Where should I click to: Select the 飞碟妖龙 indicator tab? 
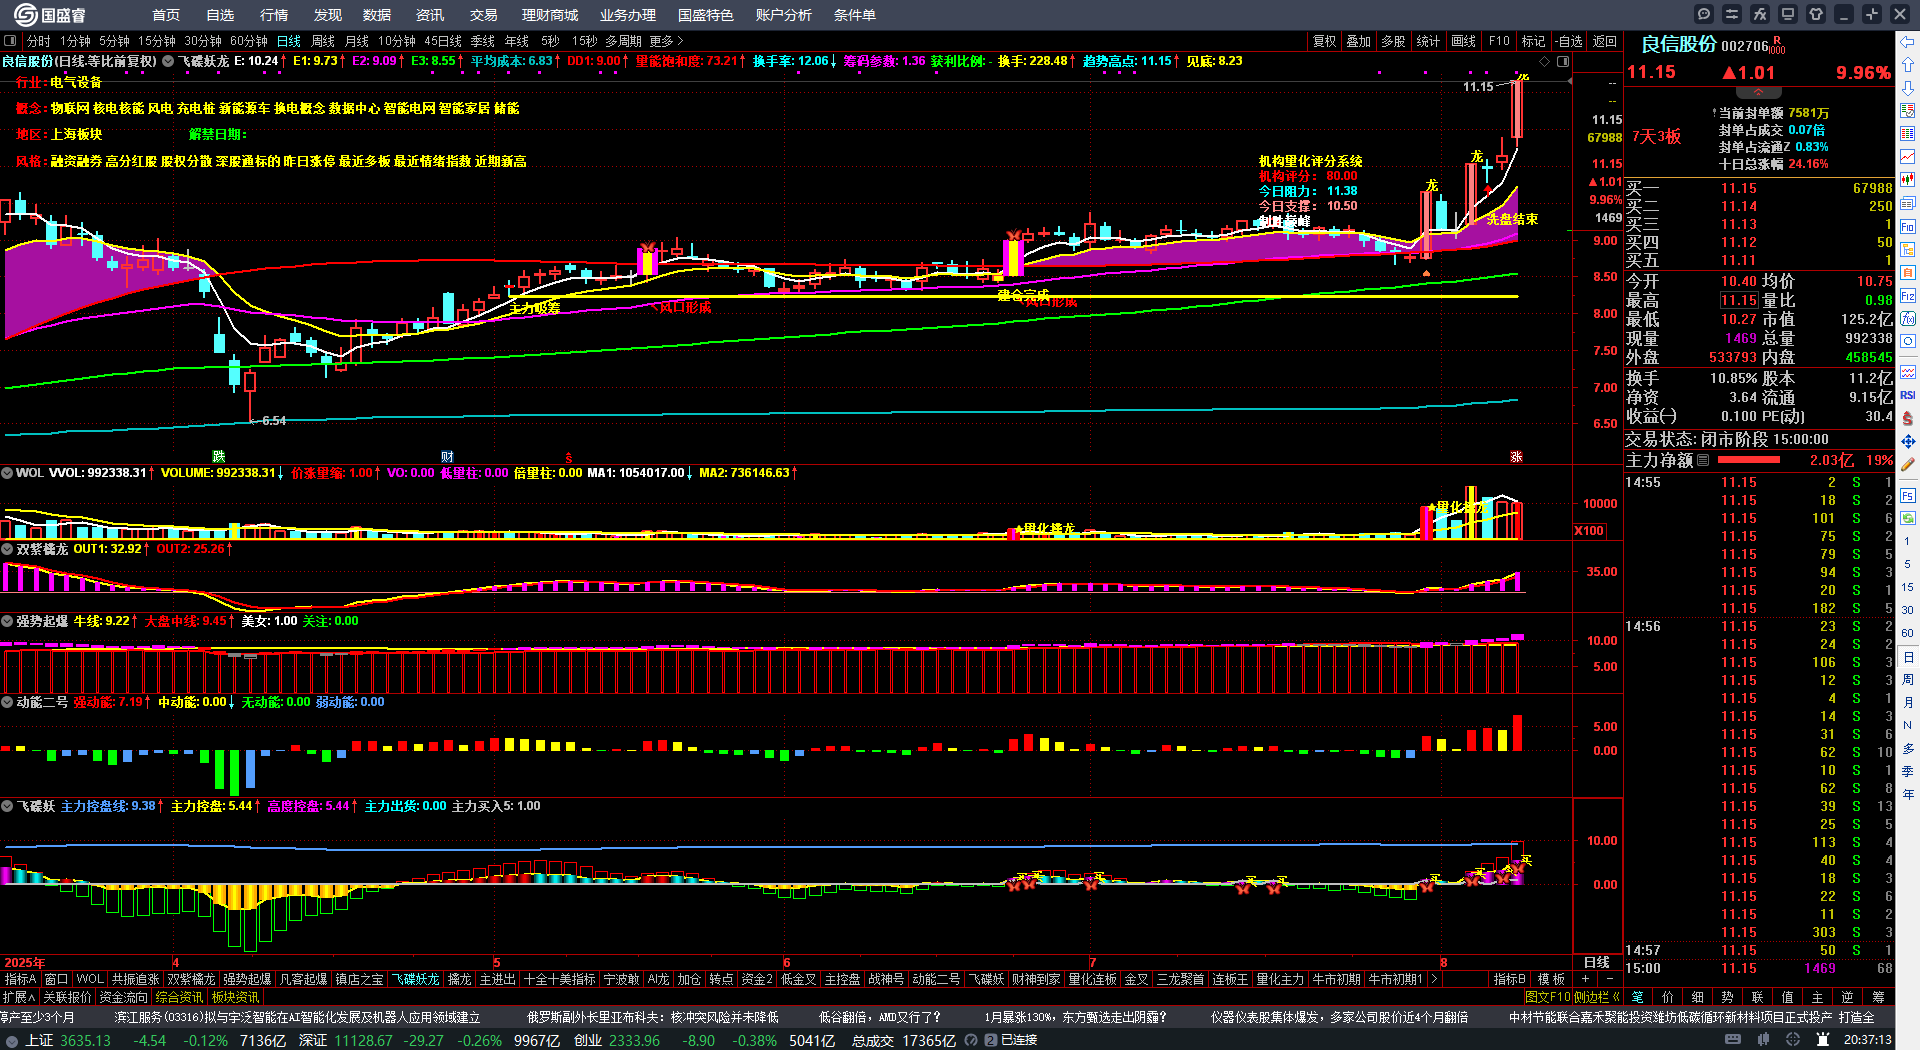[416, 979]
